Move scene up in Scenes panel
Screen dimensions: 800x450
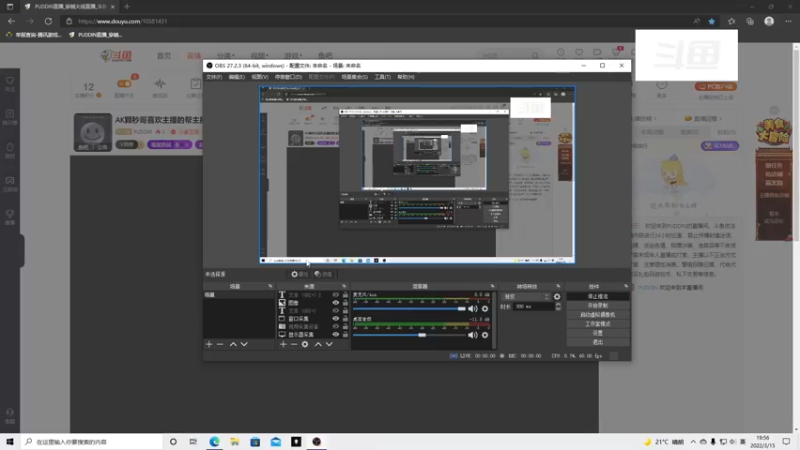[x=233, y=344]
